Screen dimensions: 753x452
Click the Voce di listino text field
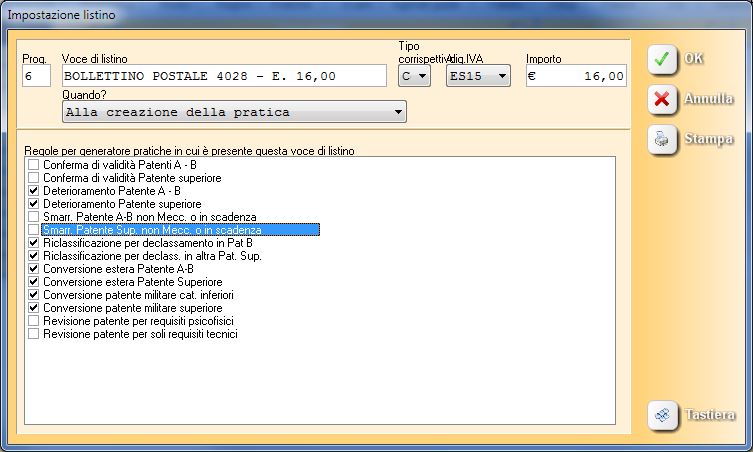[x=223, y=76]
